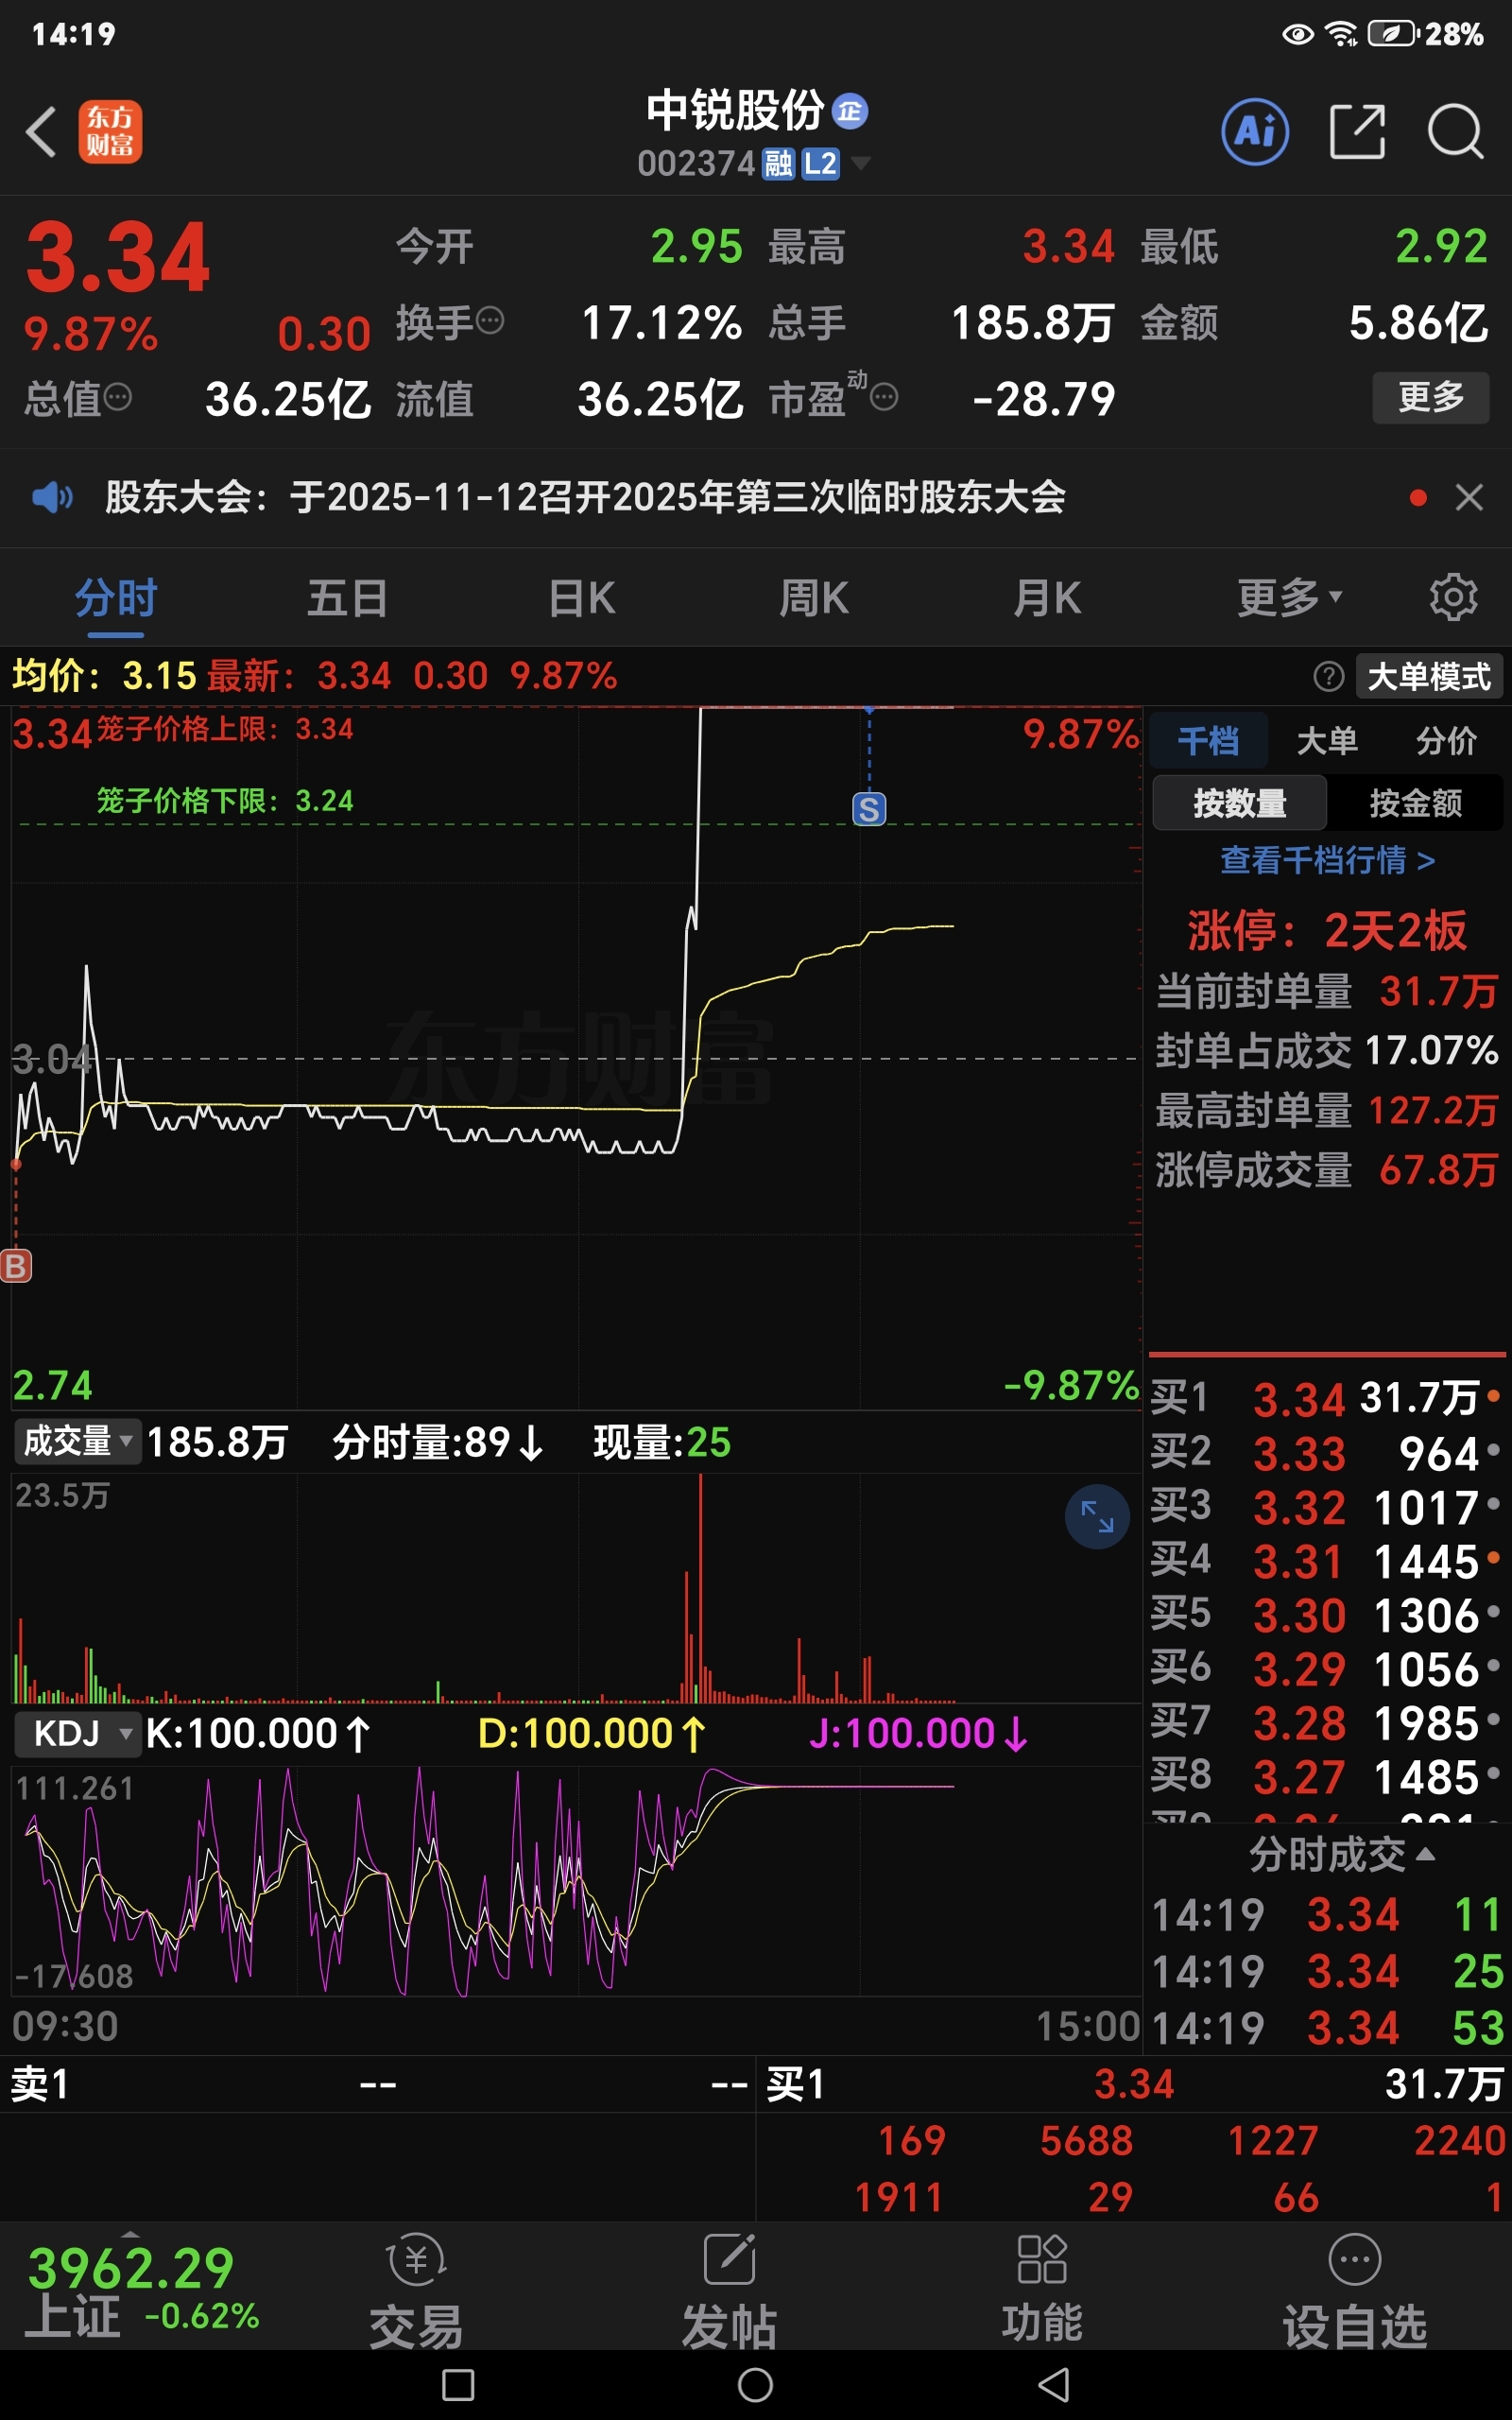The height and width of the screenshot is (2420, 1512).
Task: Tap the 买5 row at 3.30
Action: 1325,1615
